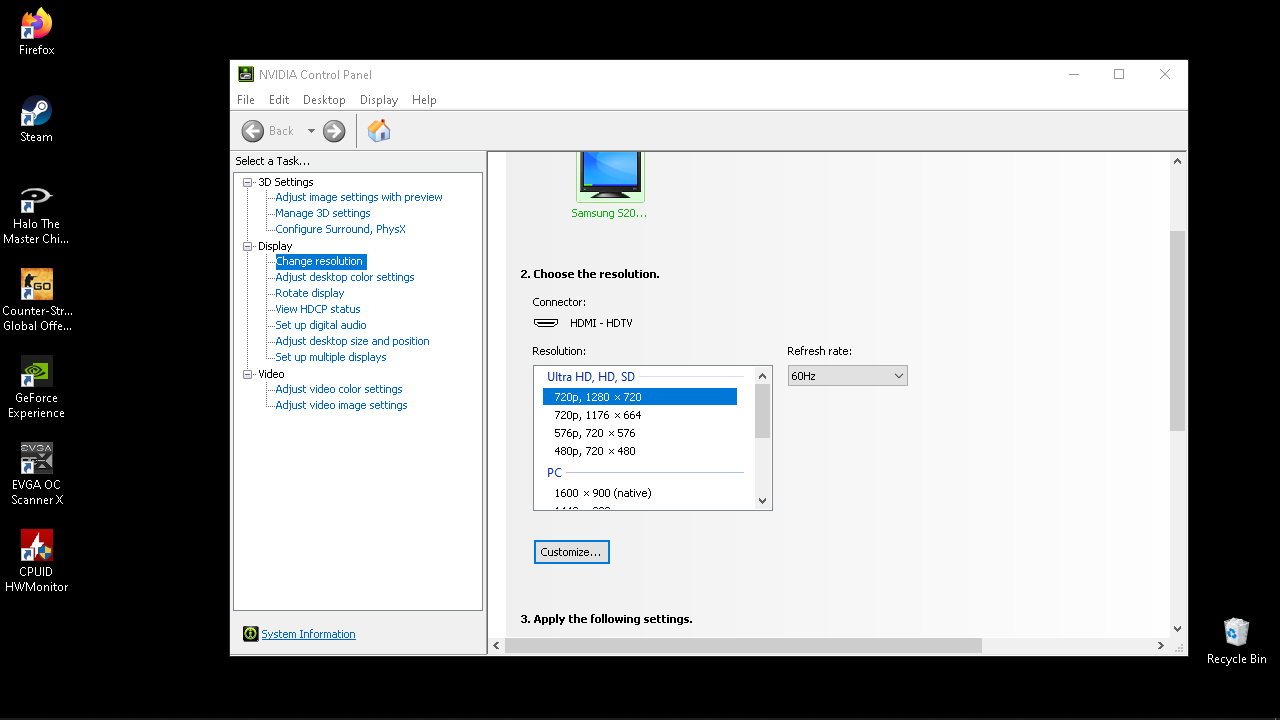Select 720p, 1176 × 664 resolution
The width and height of the screenshot is (1280, 720).
click(x=640, y=415)
